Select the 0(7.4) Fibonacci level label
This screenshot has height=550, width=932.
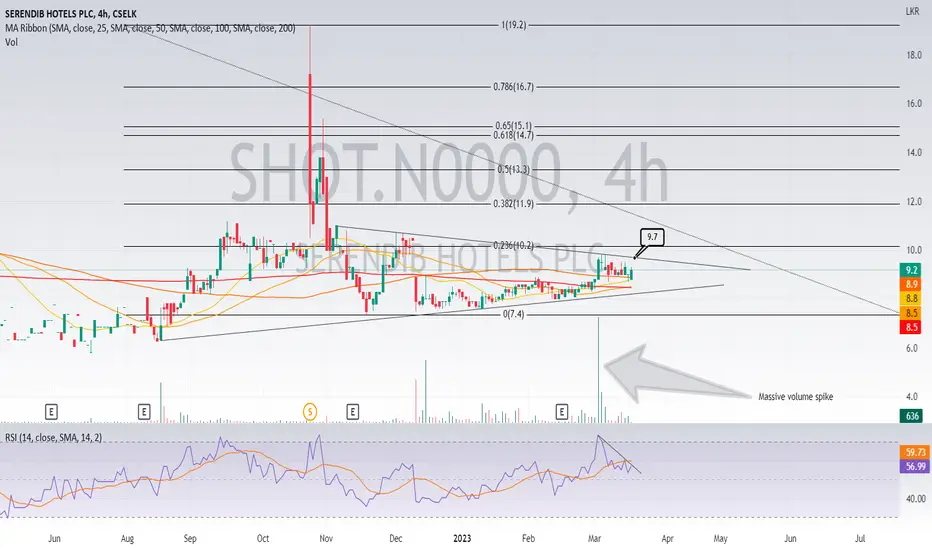(x=514, y=315)
